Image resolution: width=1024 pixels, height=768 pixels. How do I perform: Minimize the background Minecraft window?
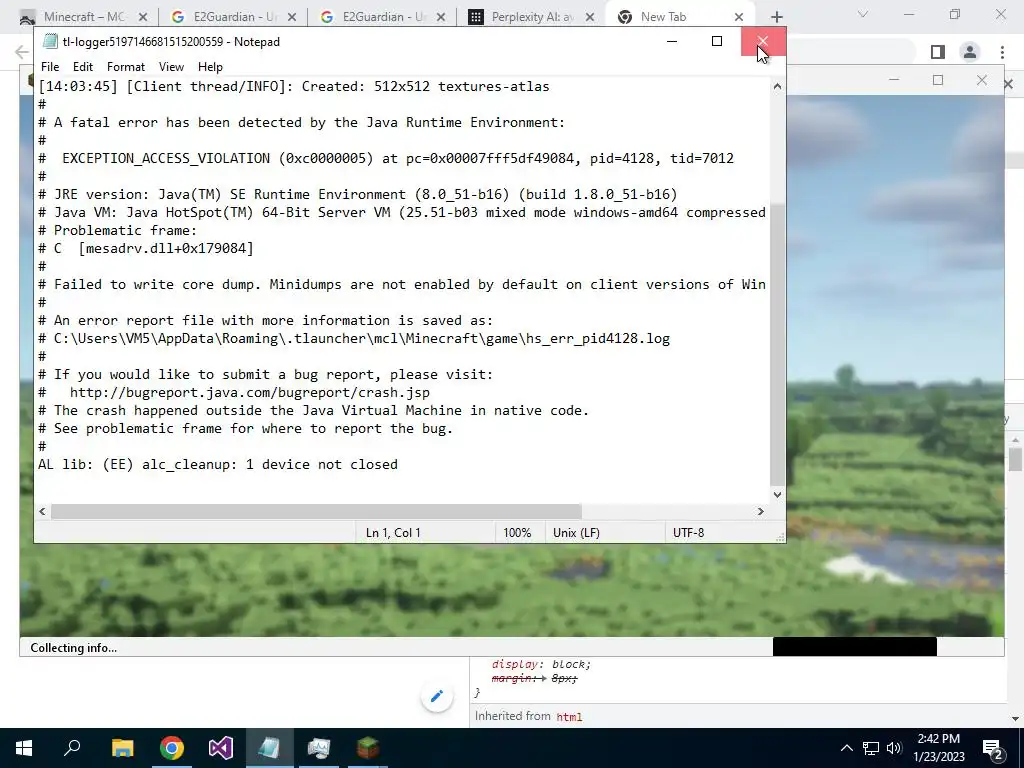pos(894,80)
